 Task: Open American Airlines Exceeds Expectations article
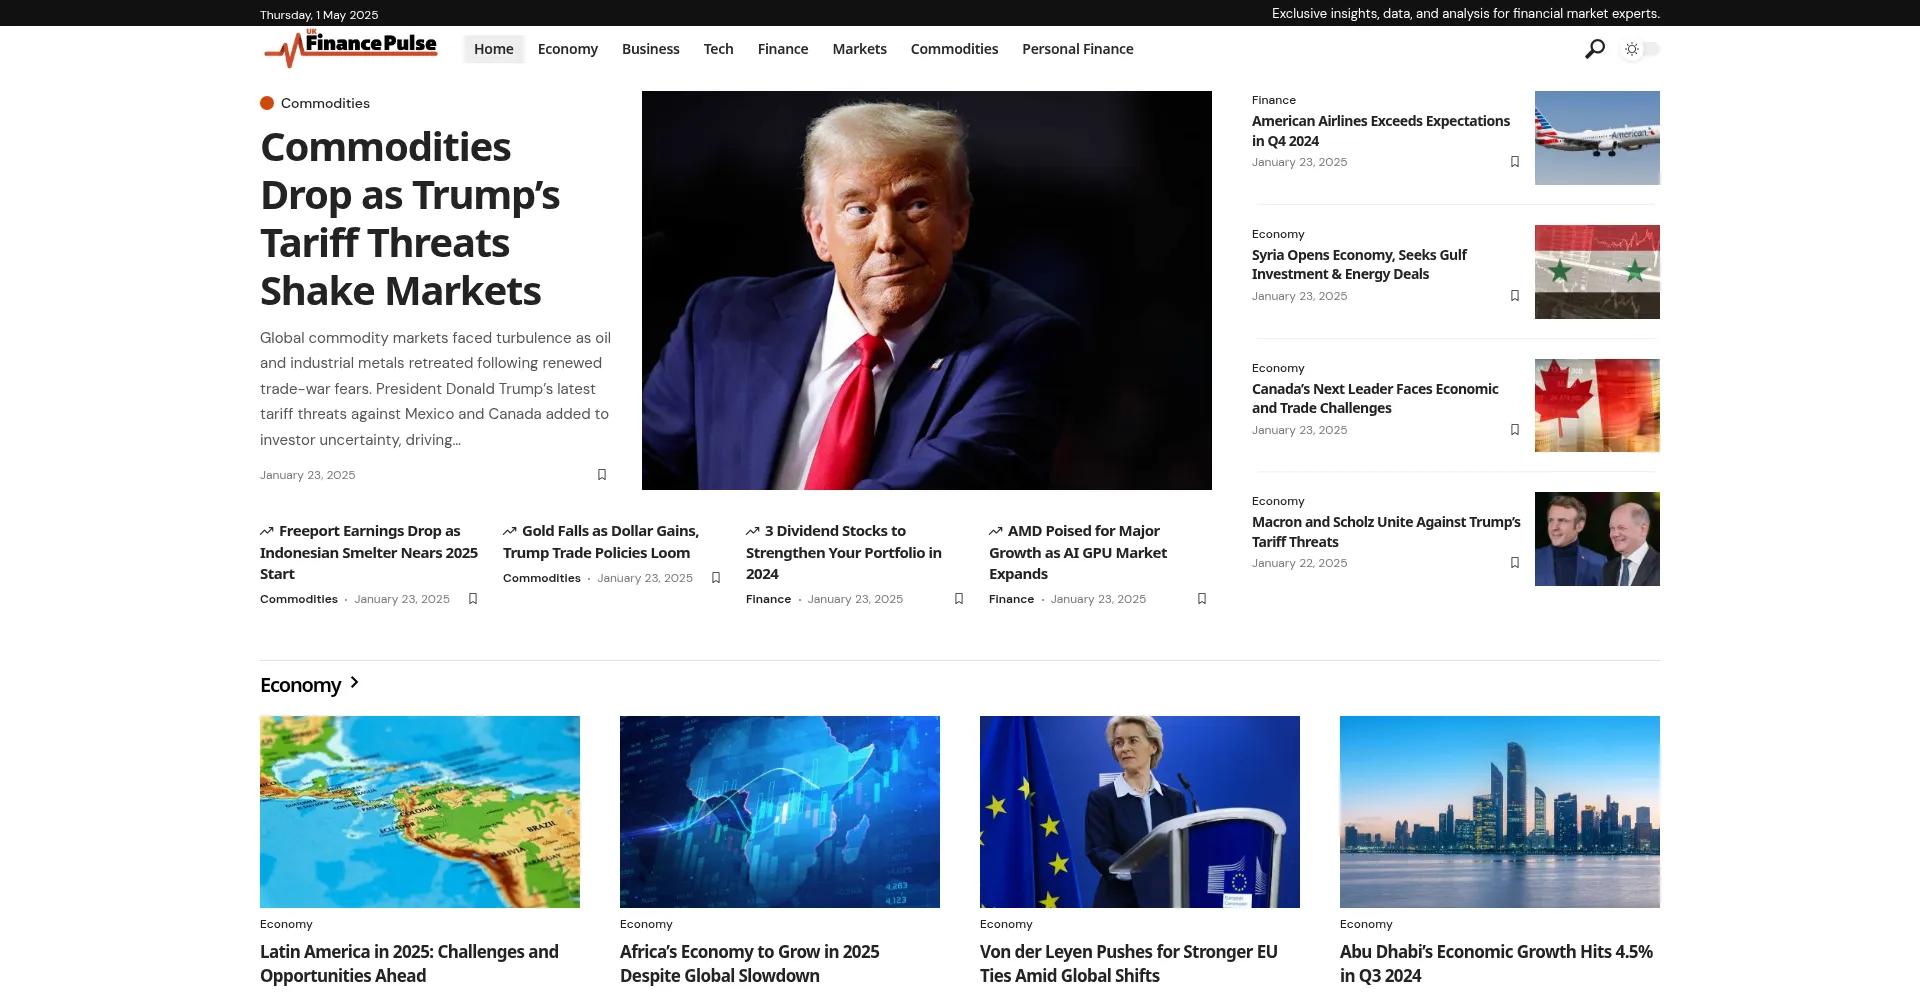(1381, 131)
